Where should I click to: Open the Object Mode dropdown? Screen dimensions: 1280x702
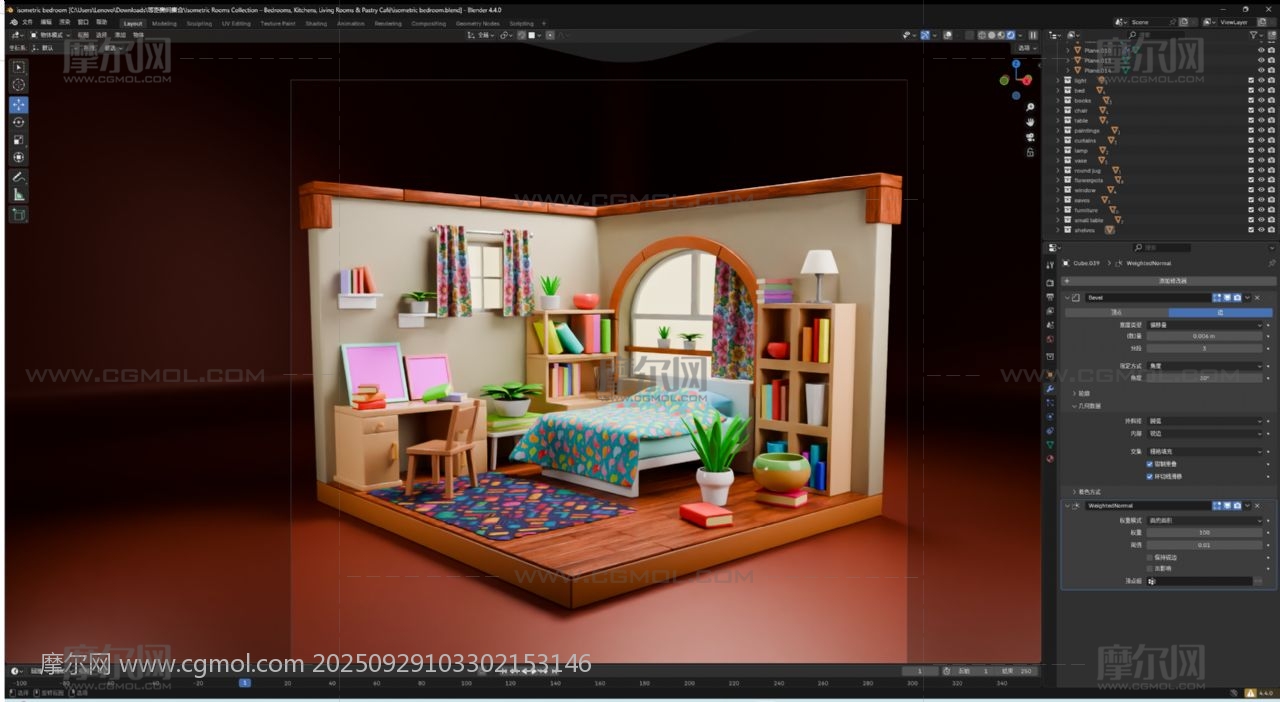[48, 35]
